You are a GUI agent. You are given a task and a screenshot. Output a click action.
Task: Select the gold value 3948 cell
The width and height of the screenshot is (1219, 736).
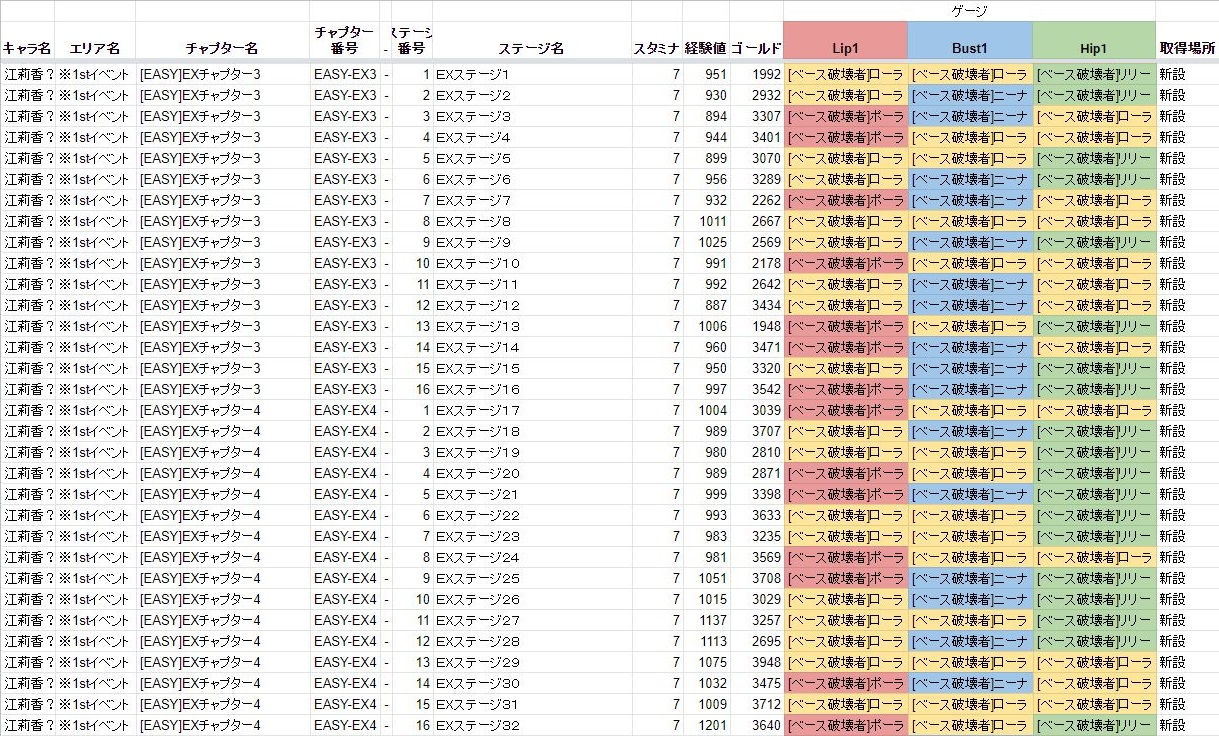765,663
